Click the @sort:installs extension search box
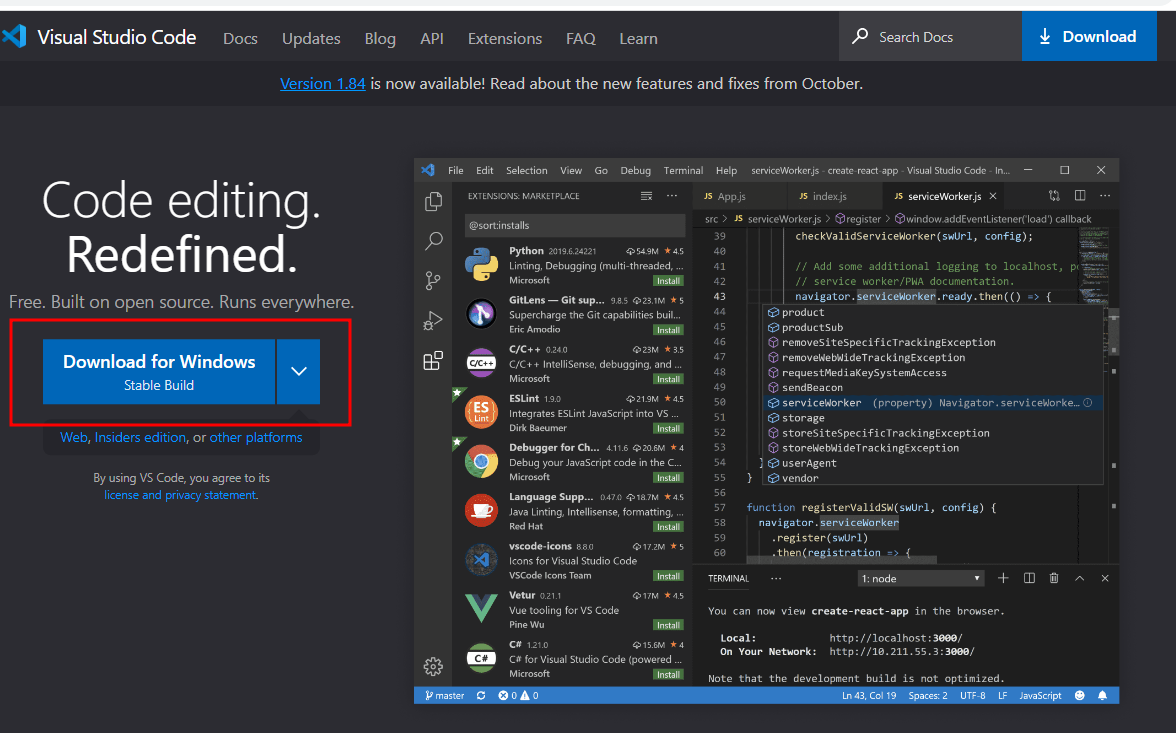 coord(574,225)
